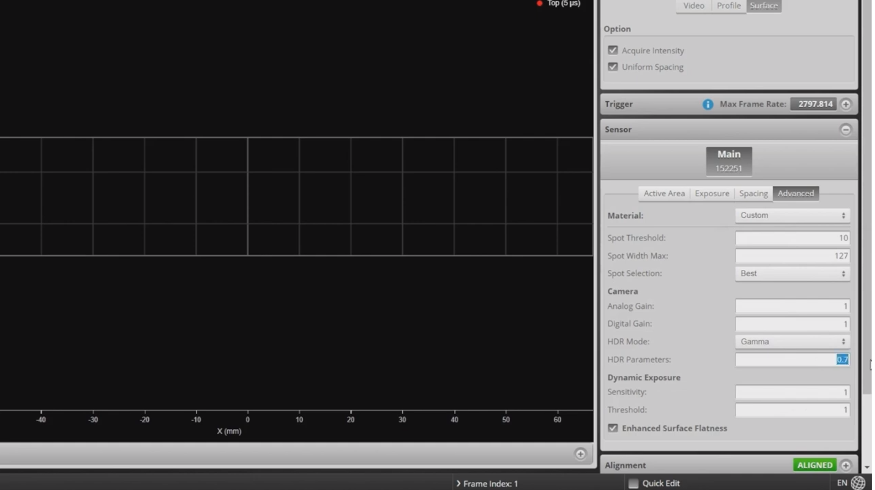Click the Spot Width Max field

click(x=792, y=256)
